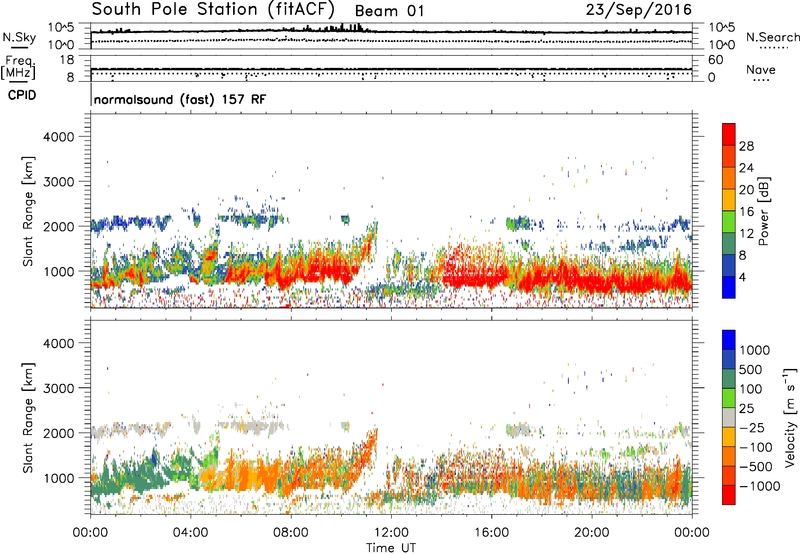Image resolution: width=800 pixels, height=554 pixels.
Task: Click "4000" tick on power panel range axis
Action: pyautogui.click(x=59, y=137)
